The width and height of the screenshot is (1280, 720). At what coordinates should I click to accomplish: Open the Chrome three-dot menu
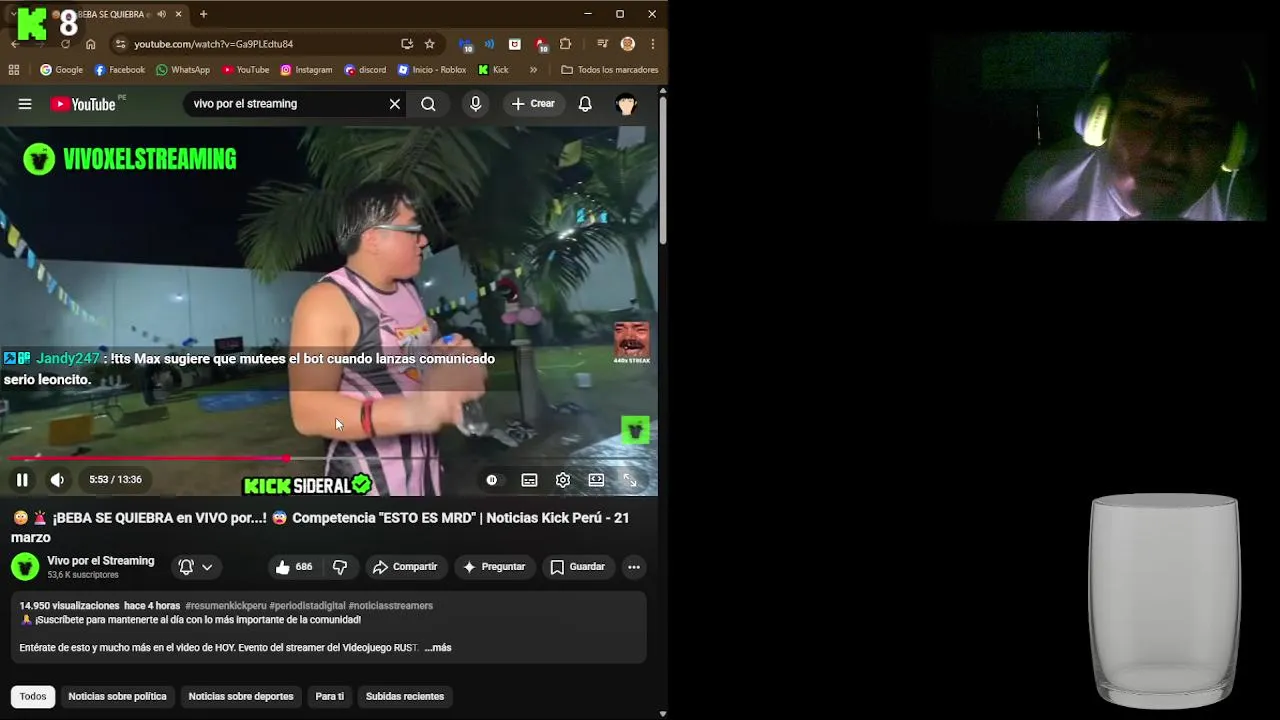(x=653, y=44)
